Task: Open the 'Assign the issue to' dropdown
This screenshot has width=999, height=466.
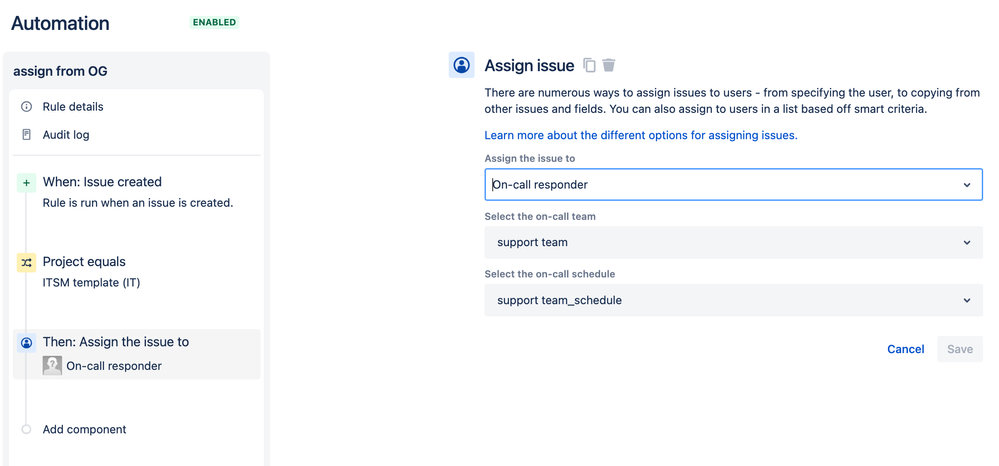Action: coord(733,185)
